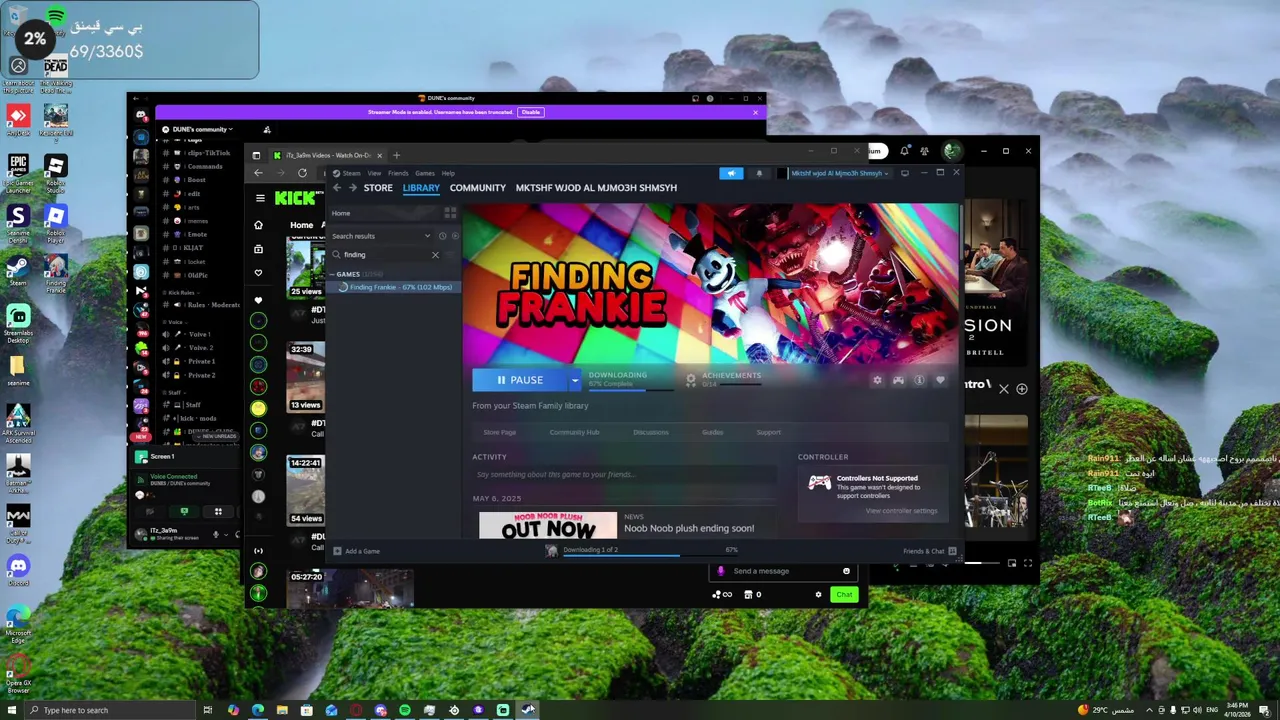Add Finding Frankie to favorites heart icon
This screenshot has height=720, width=1280.
point(940,380)
